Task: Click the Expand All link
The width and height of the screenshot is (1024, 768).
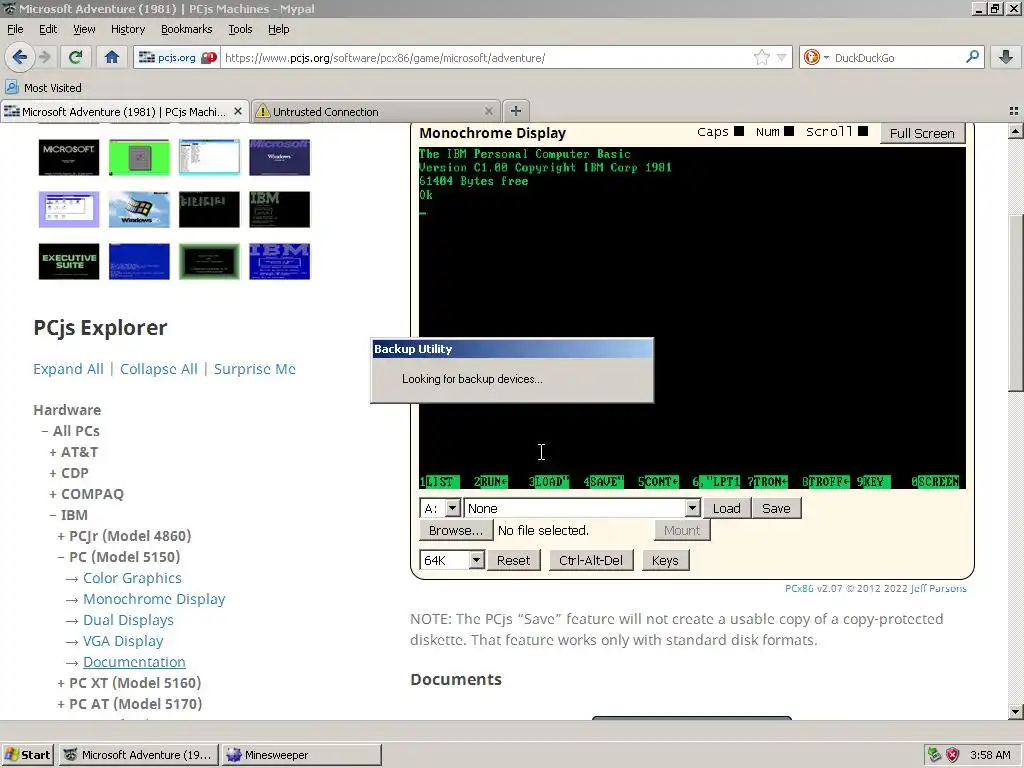Action: [x=68, y=369]
